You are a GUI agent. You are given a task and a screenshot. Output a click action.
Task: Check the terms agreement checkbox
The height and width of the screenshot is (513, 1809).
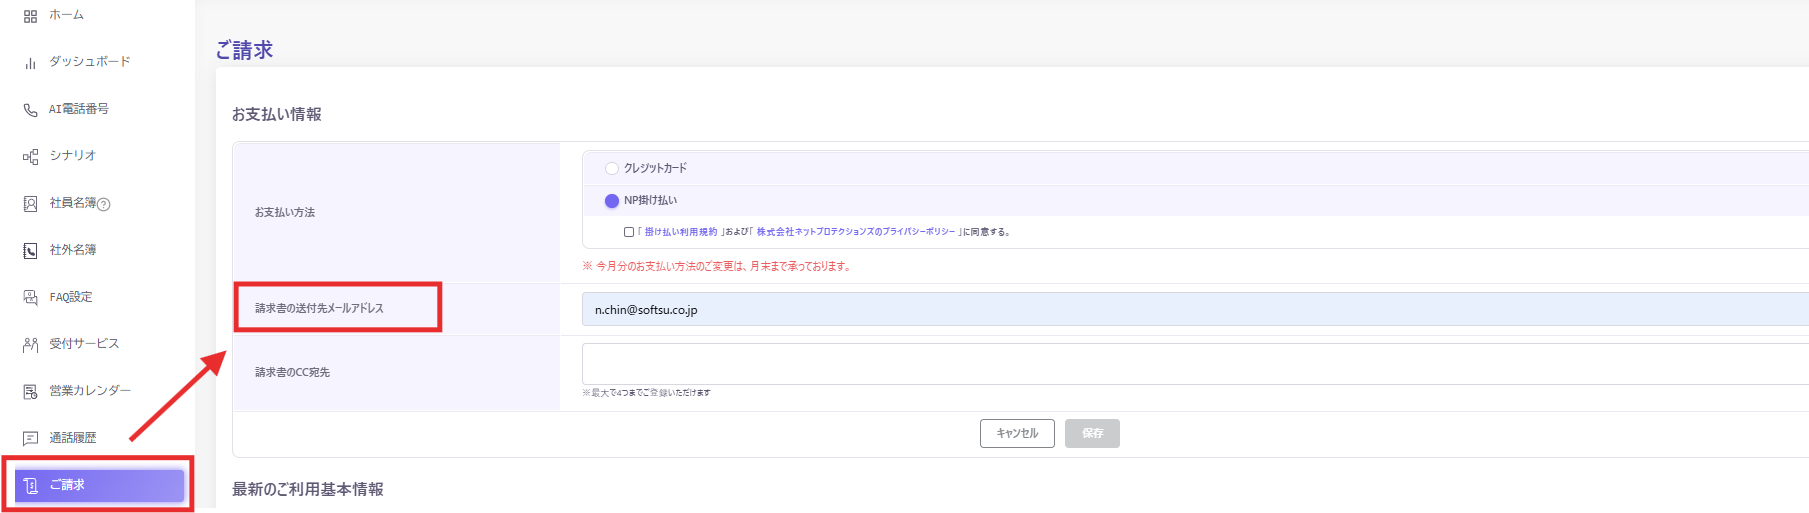pos(628,232)
